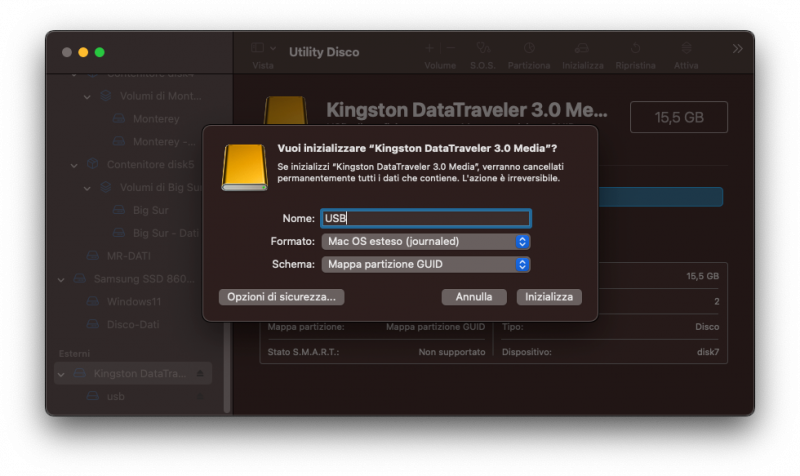
Task: Click the add volume plus icon
Action: [x=430, y=48]
